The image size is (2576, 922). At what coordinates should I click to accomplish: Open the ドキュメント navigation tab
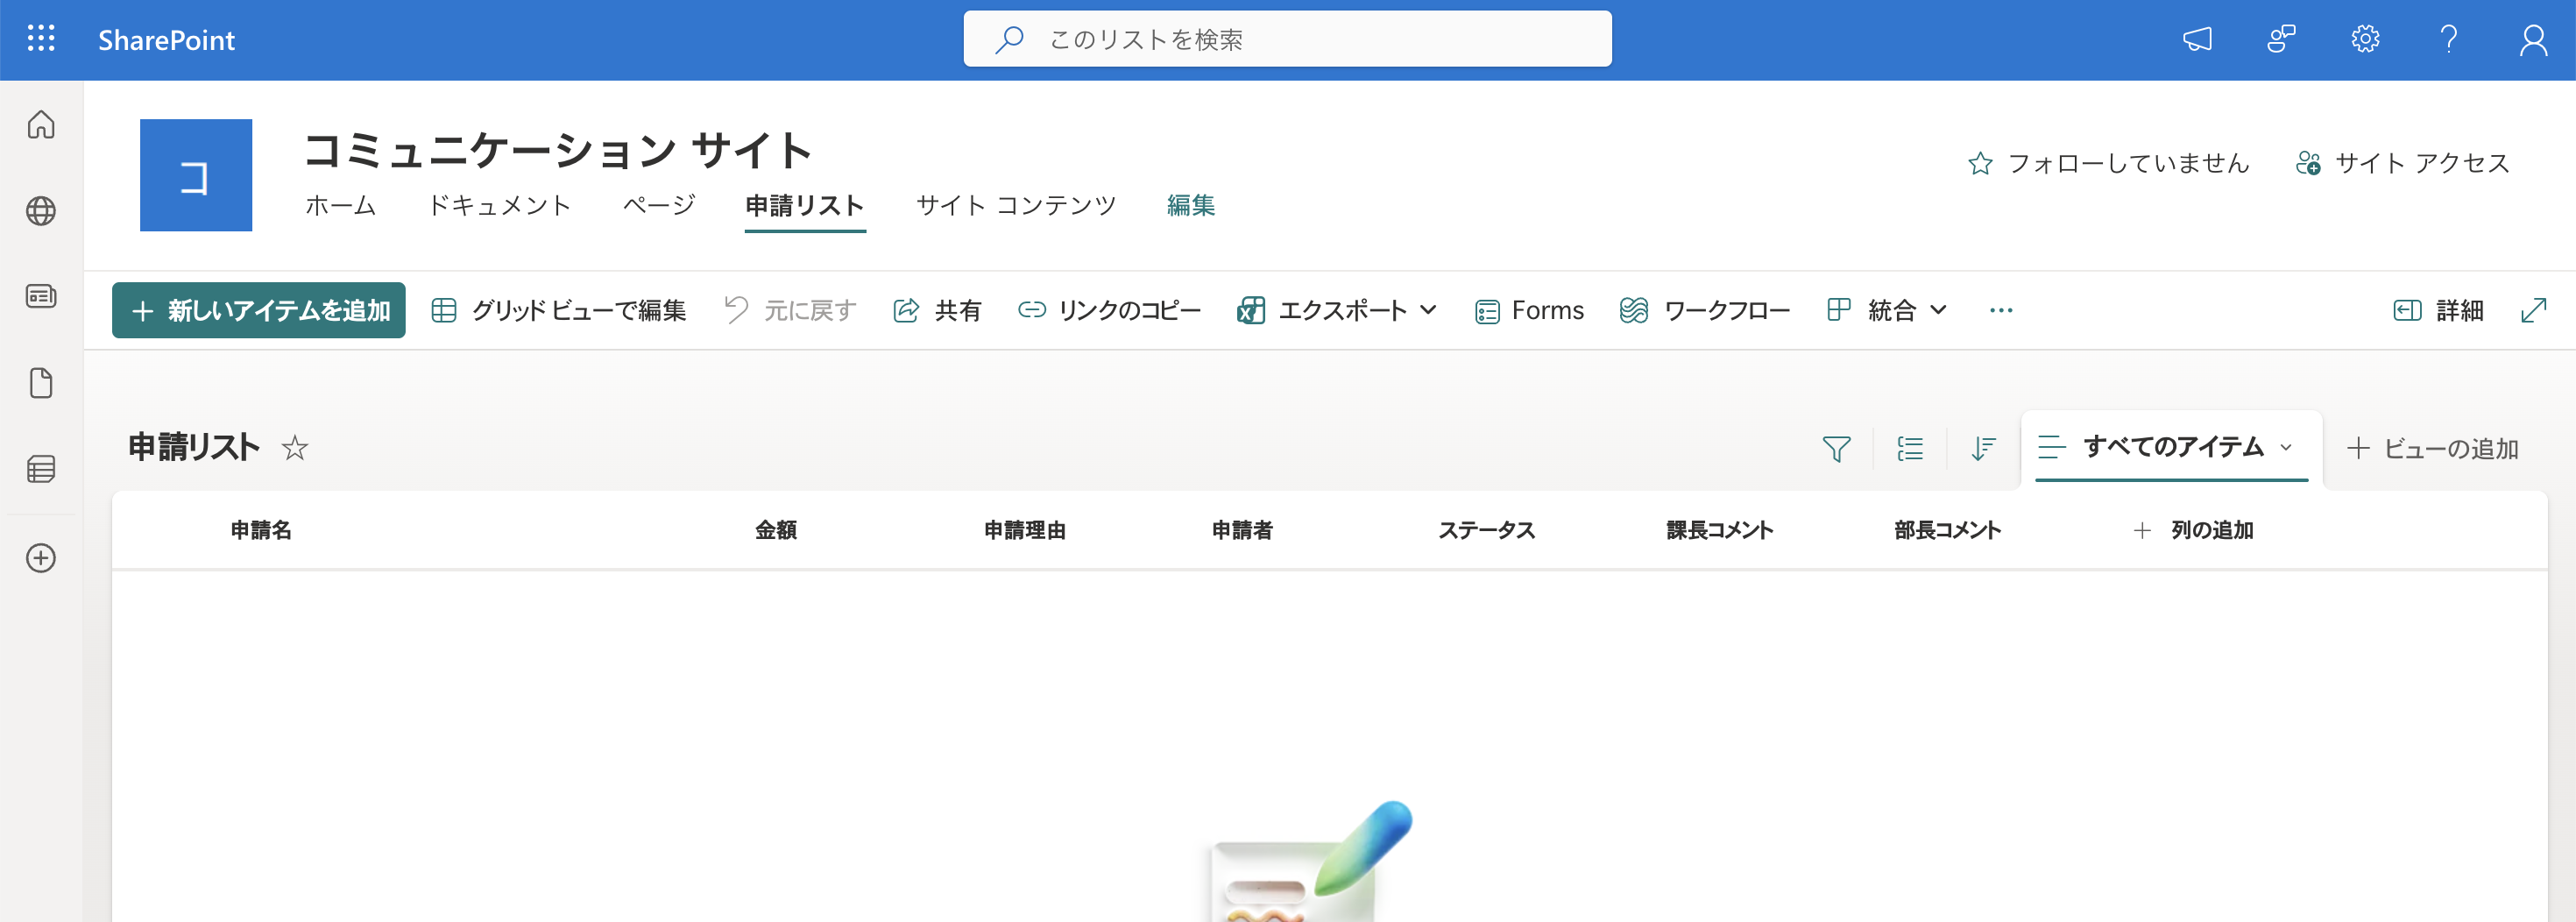499,205
